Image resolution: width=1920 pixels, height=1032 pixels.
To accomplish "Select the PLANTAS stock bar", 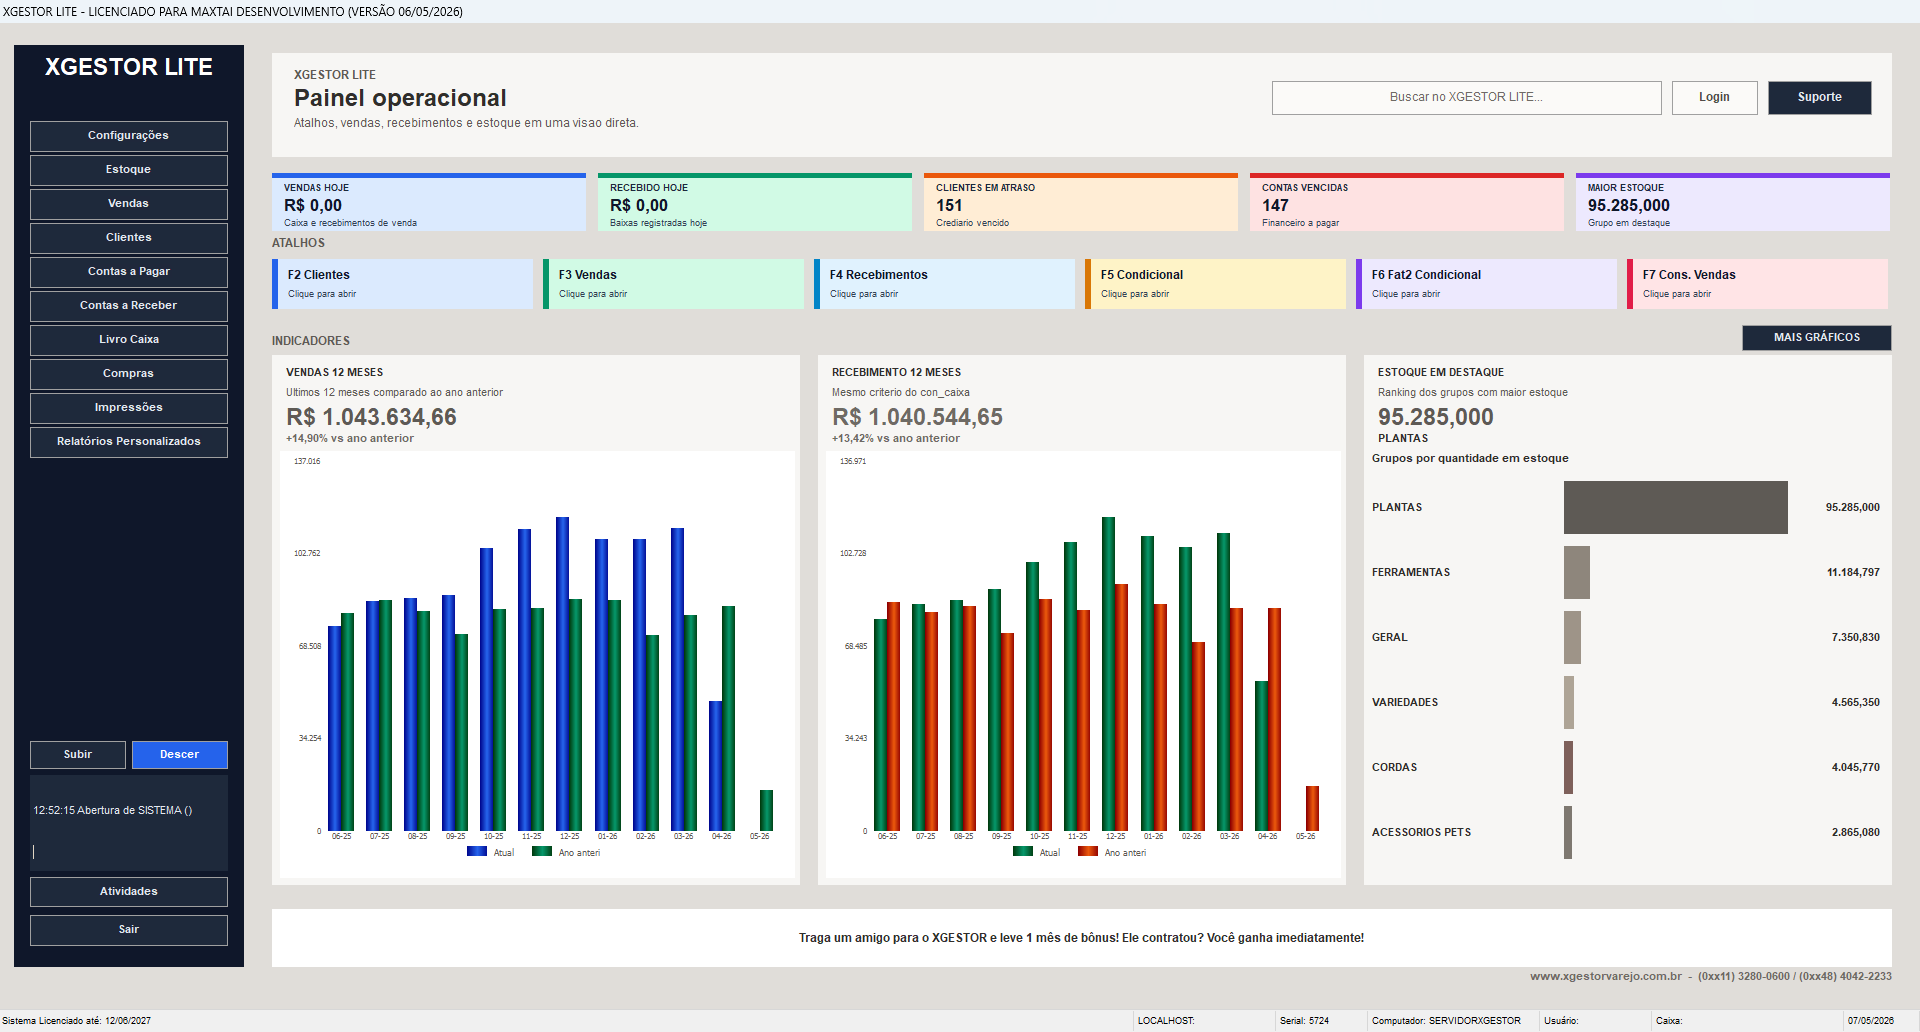I will click(1676, 507).
